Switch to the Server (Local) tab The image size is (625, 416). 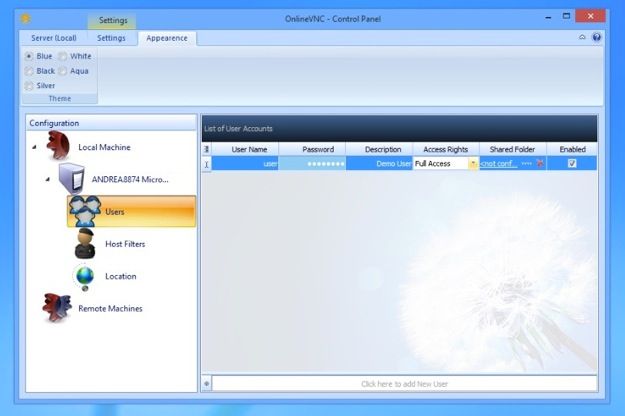point(54,38)
